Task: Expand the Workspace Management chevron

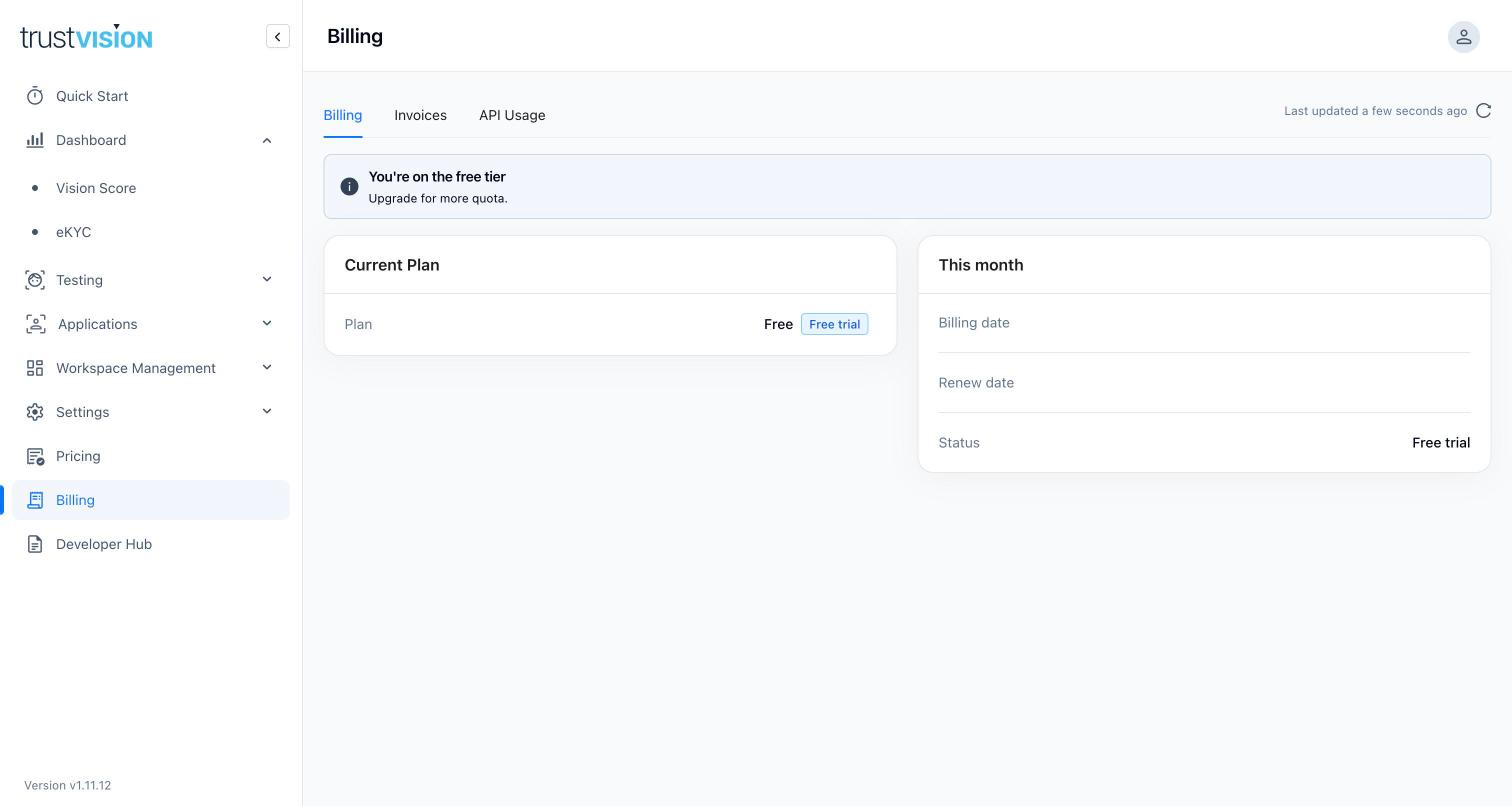Action: pyautogui.click(x=267, y=368)
